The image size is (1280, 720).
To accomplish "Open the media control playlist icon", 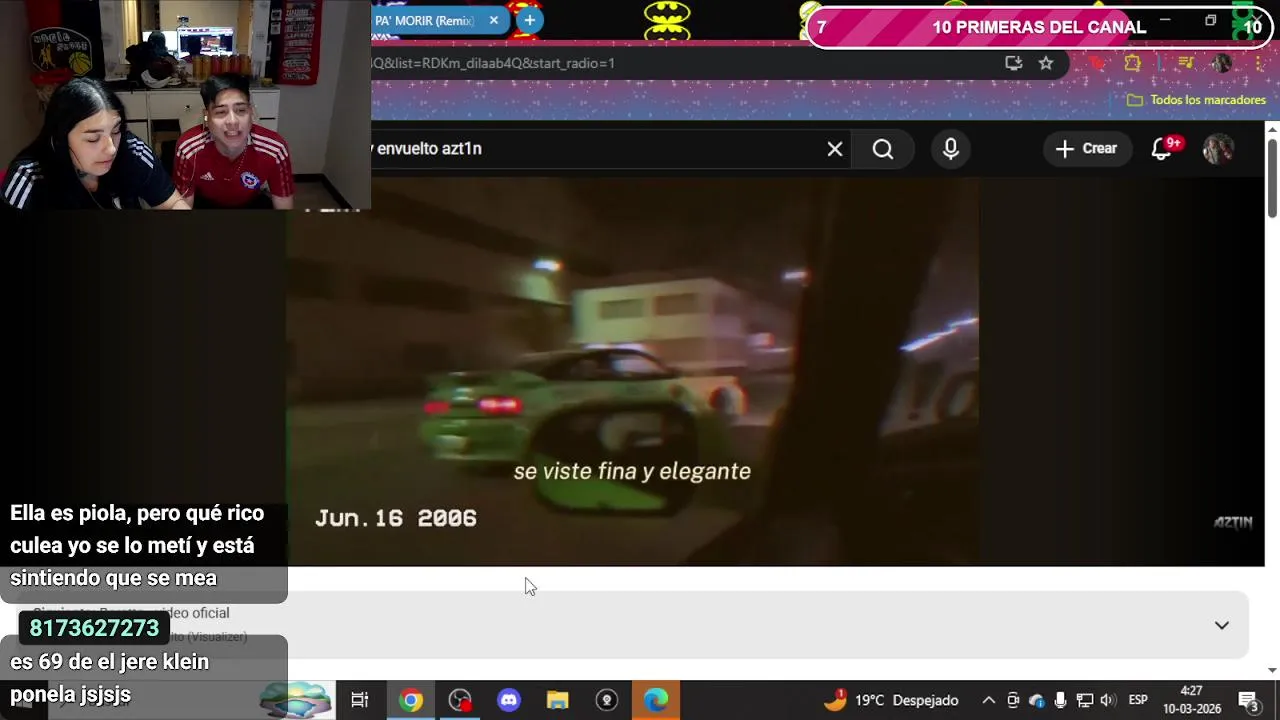I will click(x=1186, y=63).
